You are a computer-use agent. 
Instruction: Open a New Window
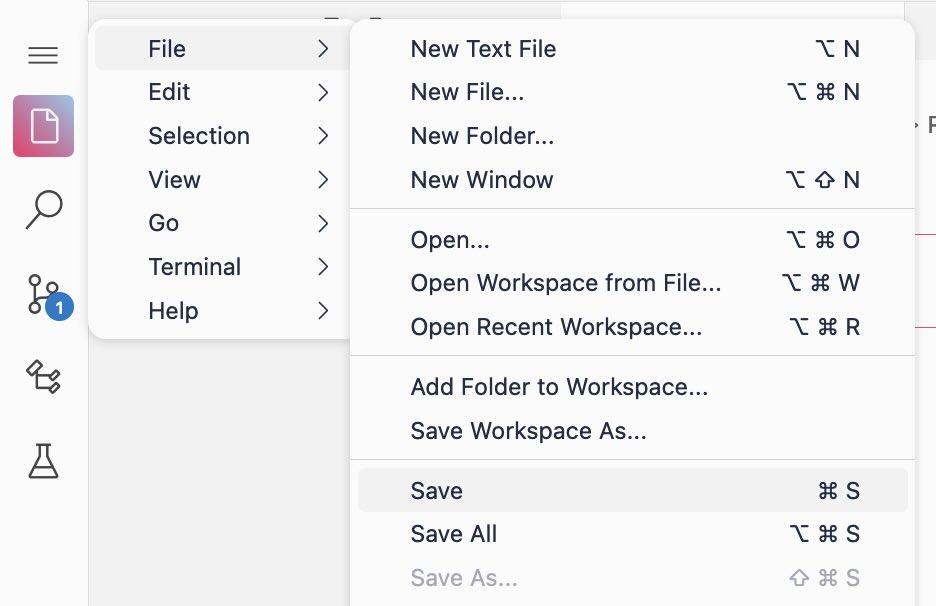coord(481,180)
